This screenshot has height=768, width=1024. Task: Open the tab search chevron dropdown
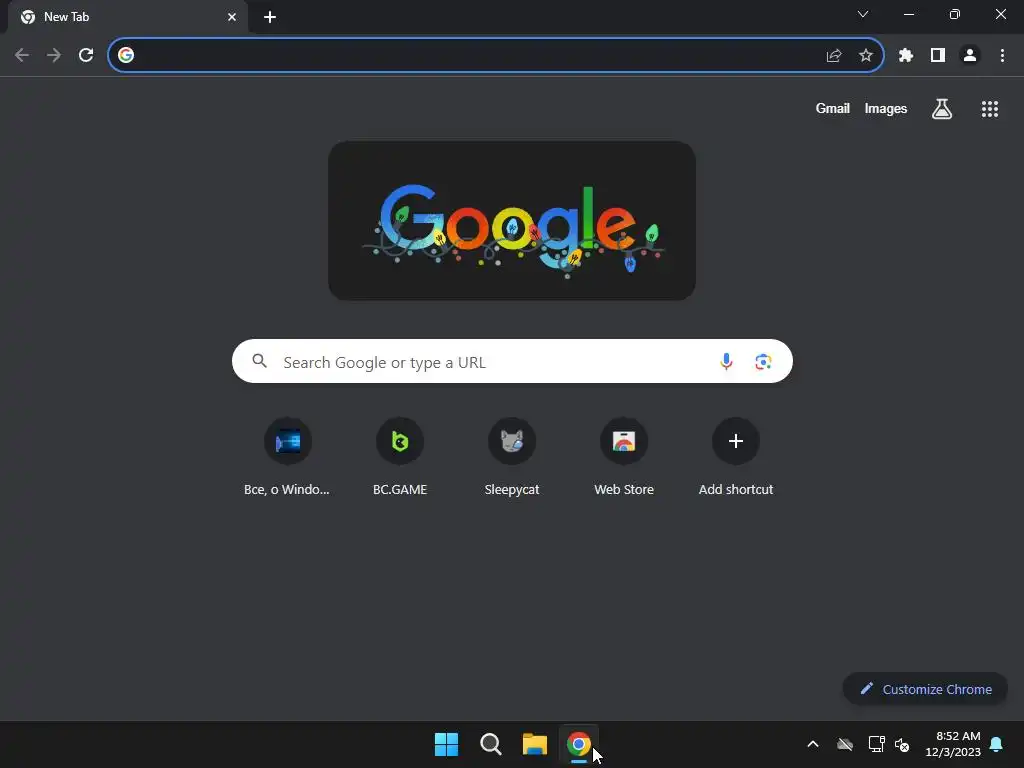click(863, 14)
